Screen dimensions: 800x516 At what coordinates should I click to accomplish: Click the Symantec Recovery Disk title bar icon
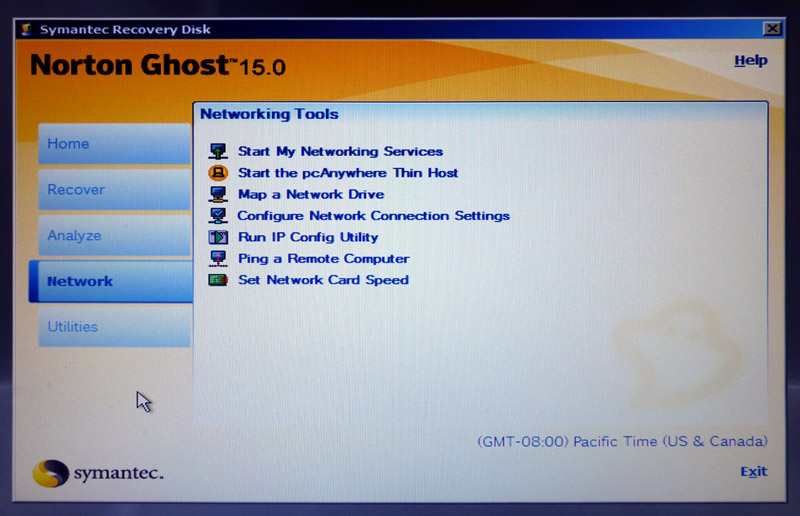click(27, 29)
